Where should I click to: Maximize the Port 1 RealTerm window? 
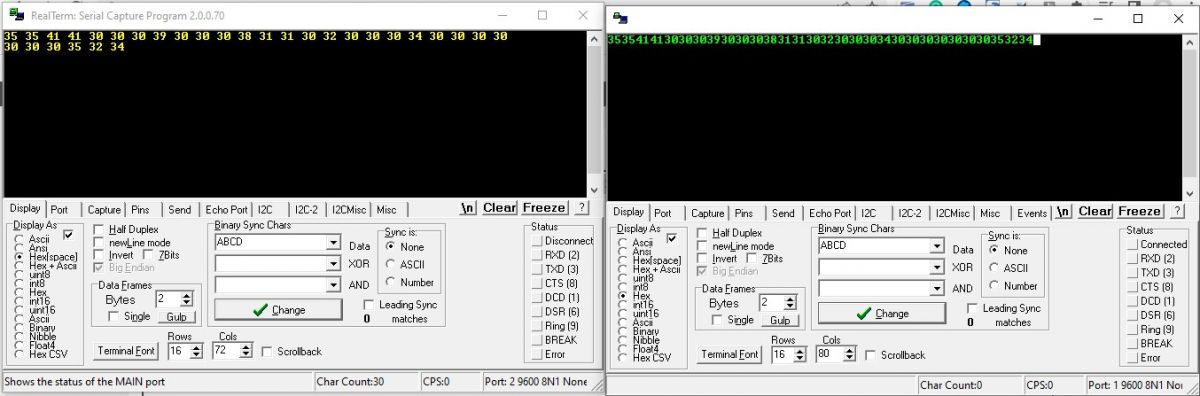(1137, 18)
